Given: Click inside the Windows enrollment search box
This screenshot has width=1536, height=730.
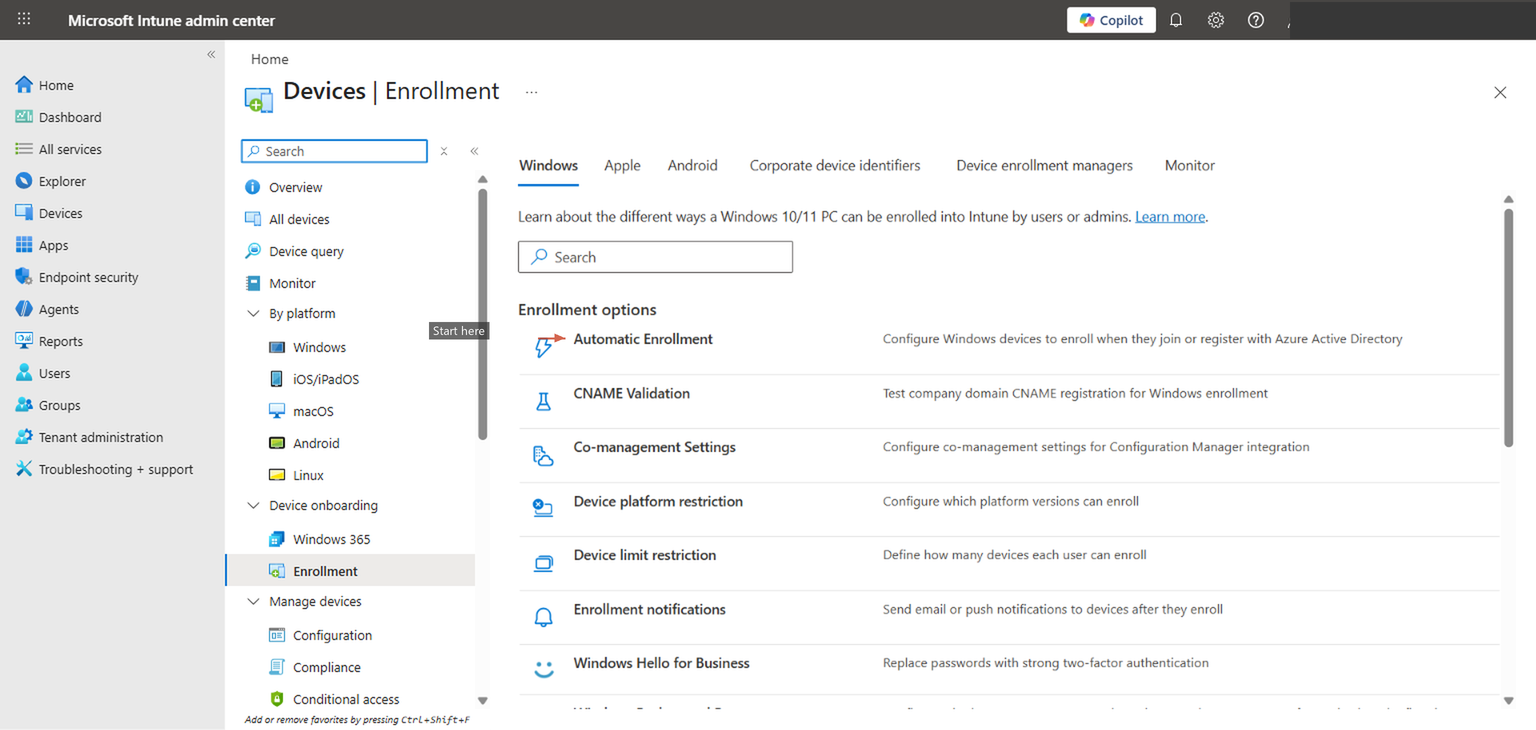Looking at the screenshot, I should 655,256.
